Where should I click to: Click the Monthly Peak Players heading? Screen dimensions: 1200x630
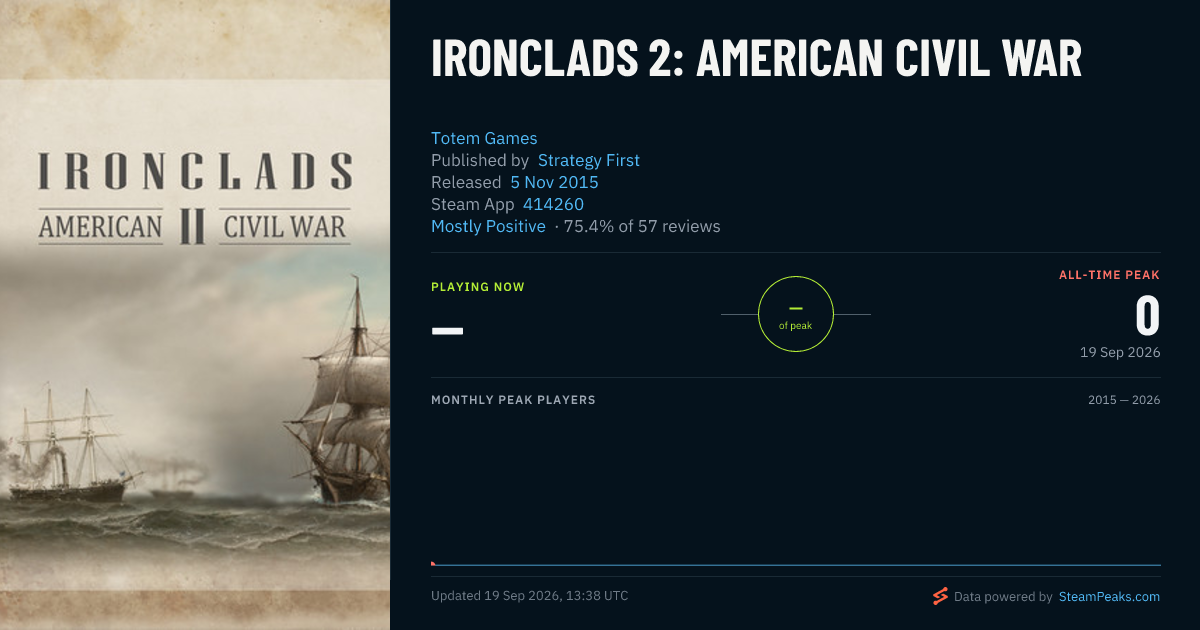tap(513, 400)
